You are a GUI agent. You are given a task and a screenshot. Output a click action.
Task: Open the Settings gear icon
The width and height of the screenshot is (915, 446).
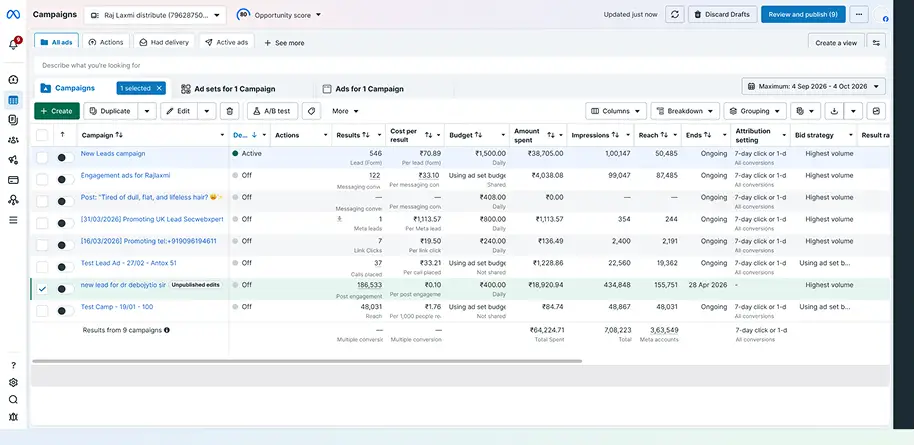[x=13, y=382]
